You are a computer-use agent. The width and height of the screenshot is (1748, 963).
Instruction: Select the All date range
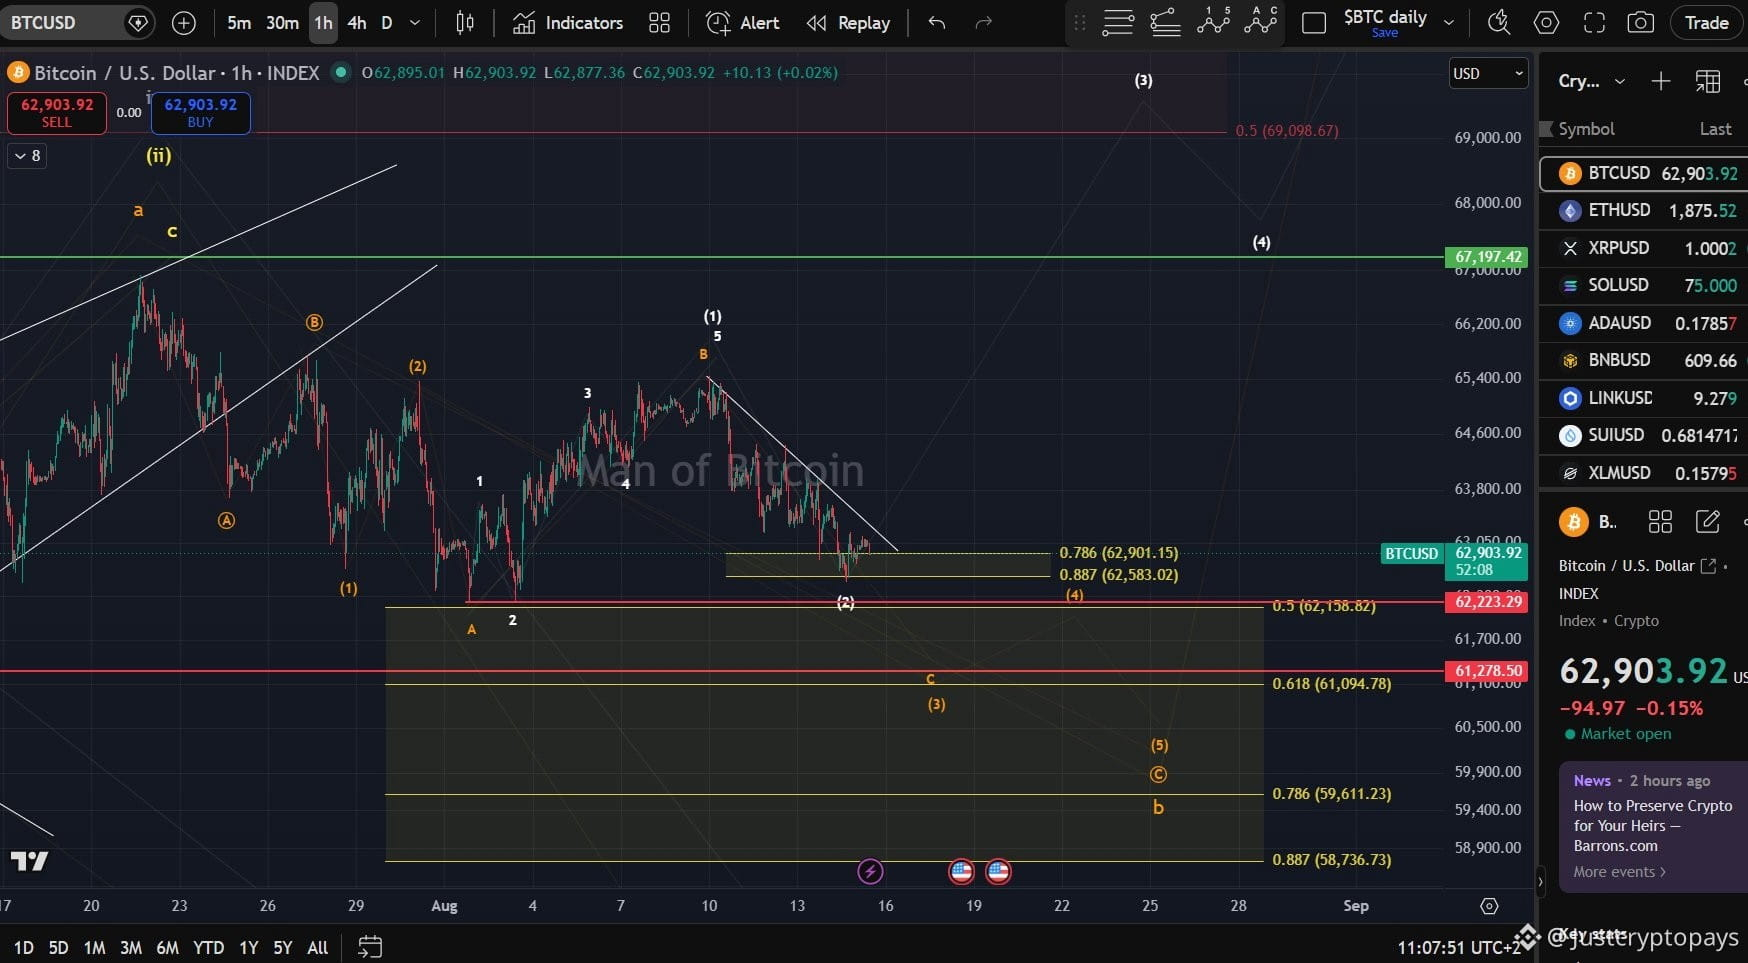(317, 947)
